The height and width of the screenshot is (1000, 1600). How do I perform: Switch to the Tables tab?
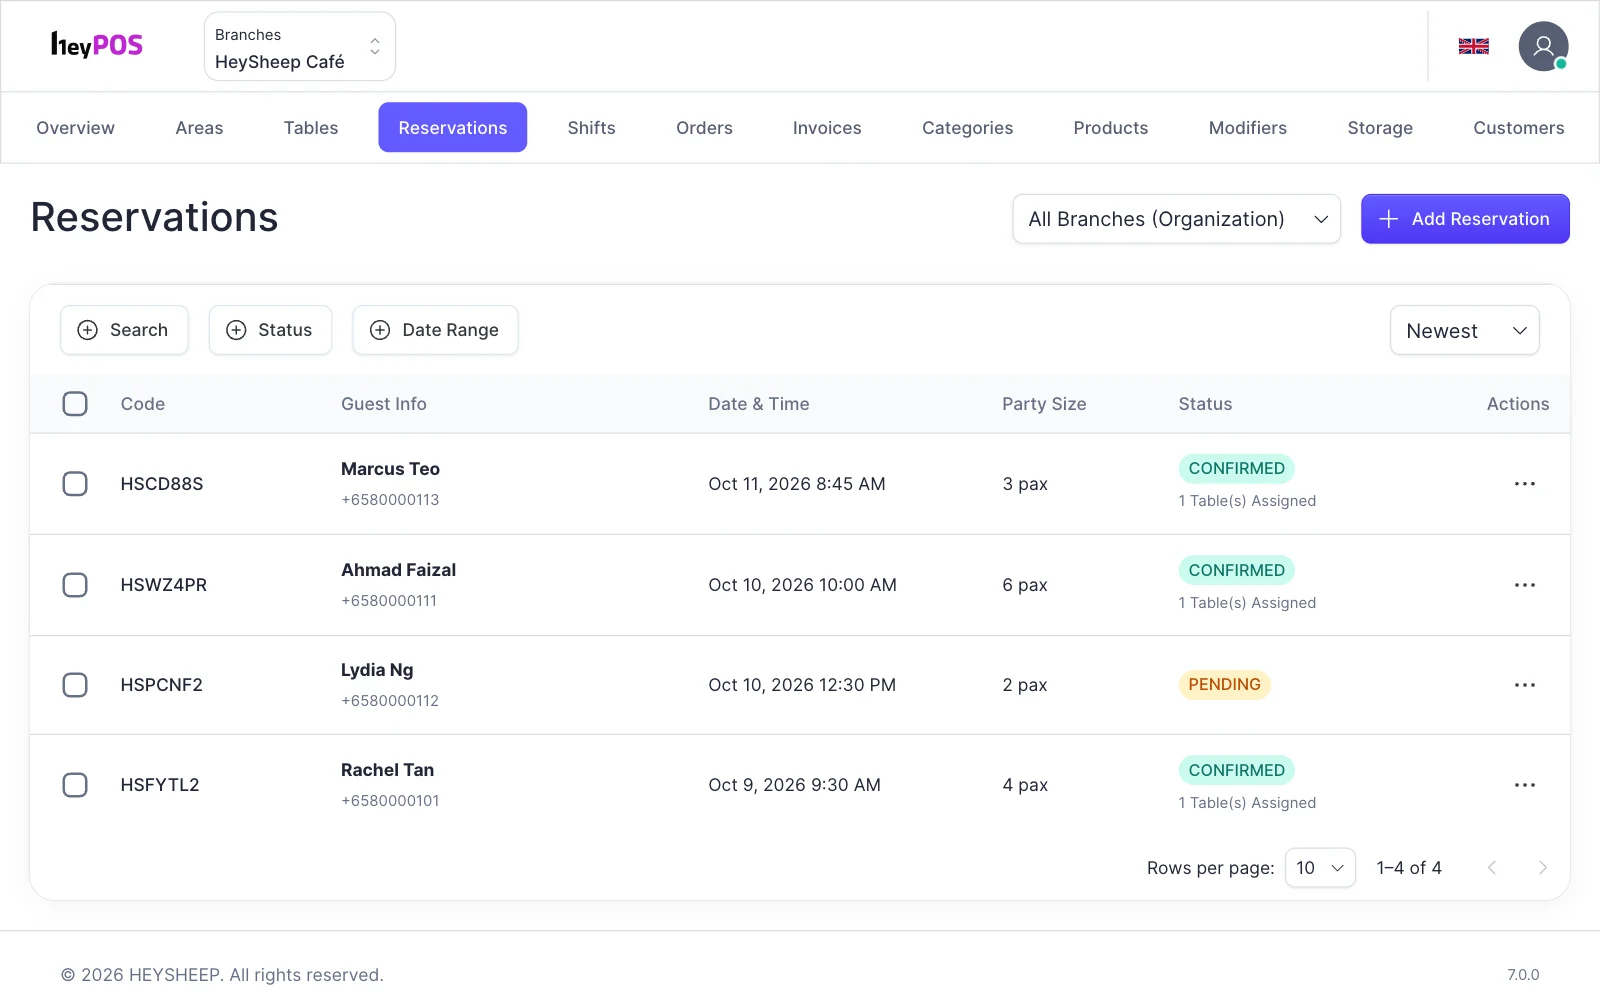point(311,128)
